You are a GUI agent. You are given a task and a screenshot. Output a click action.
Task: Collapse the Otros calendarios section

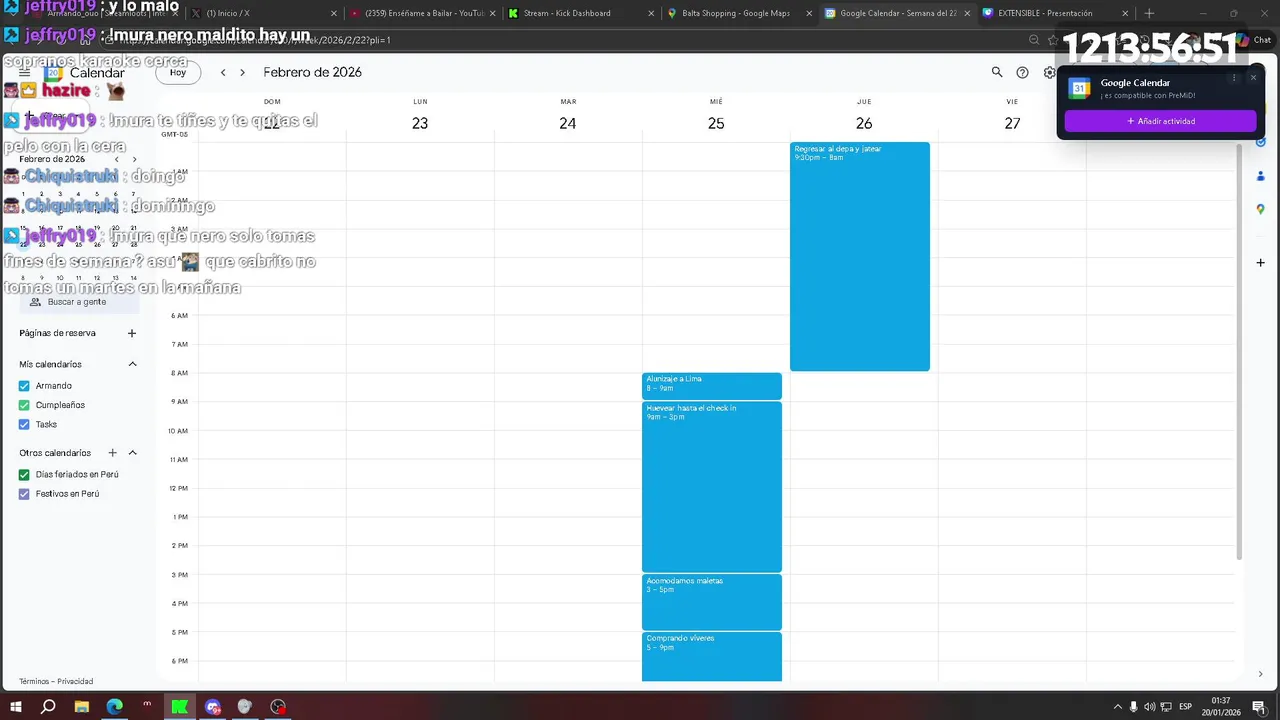[x=132, y=453]
